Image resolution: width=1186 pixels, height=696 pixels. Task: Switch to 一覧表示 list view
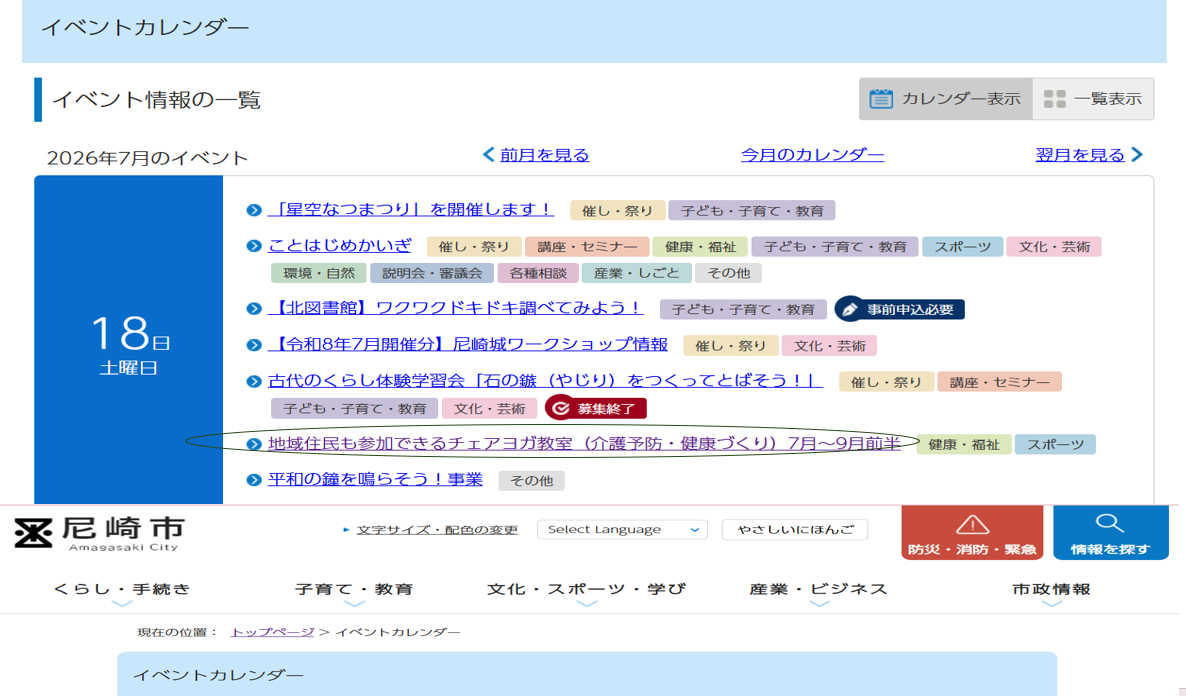click(1093, 99)
